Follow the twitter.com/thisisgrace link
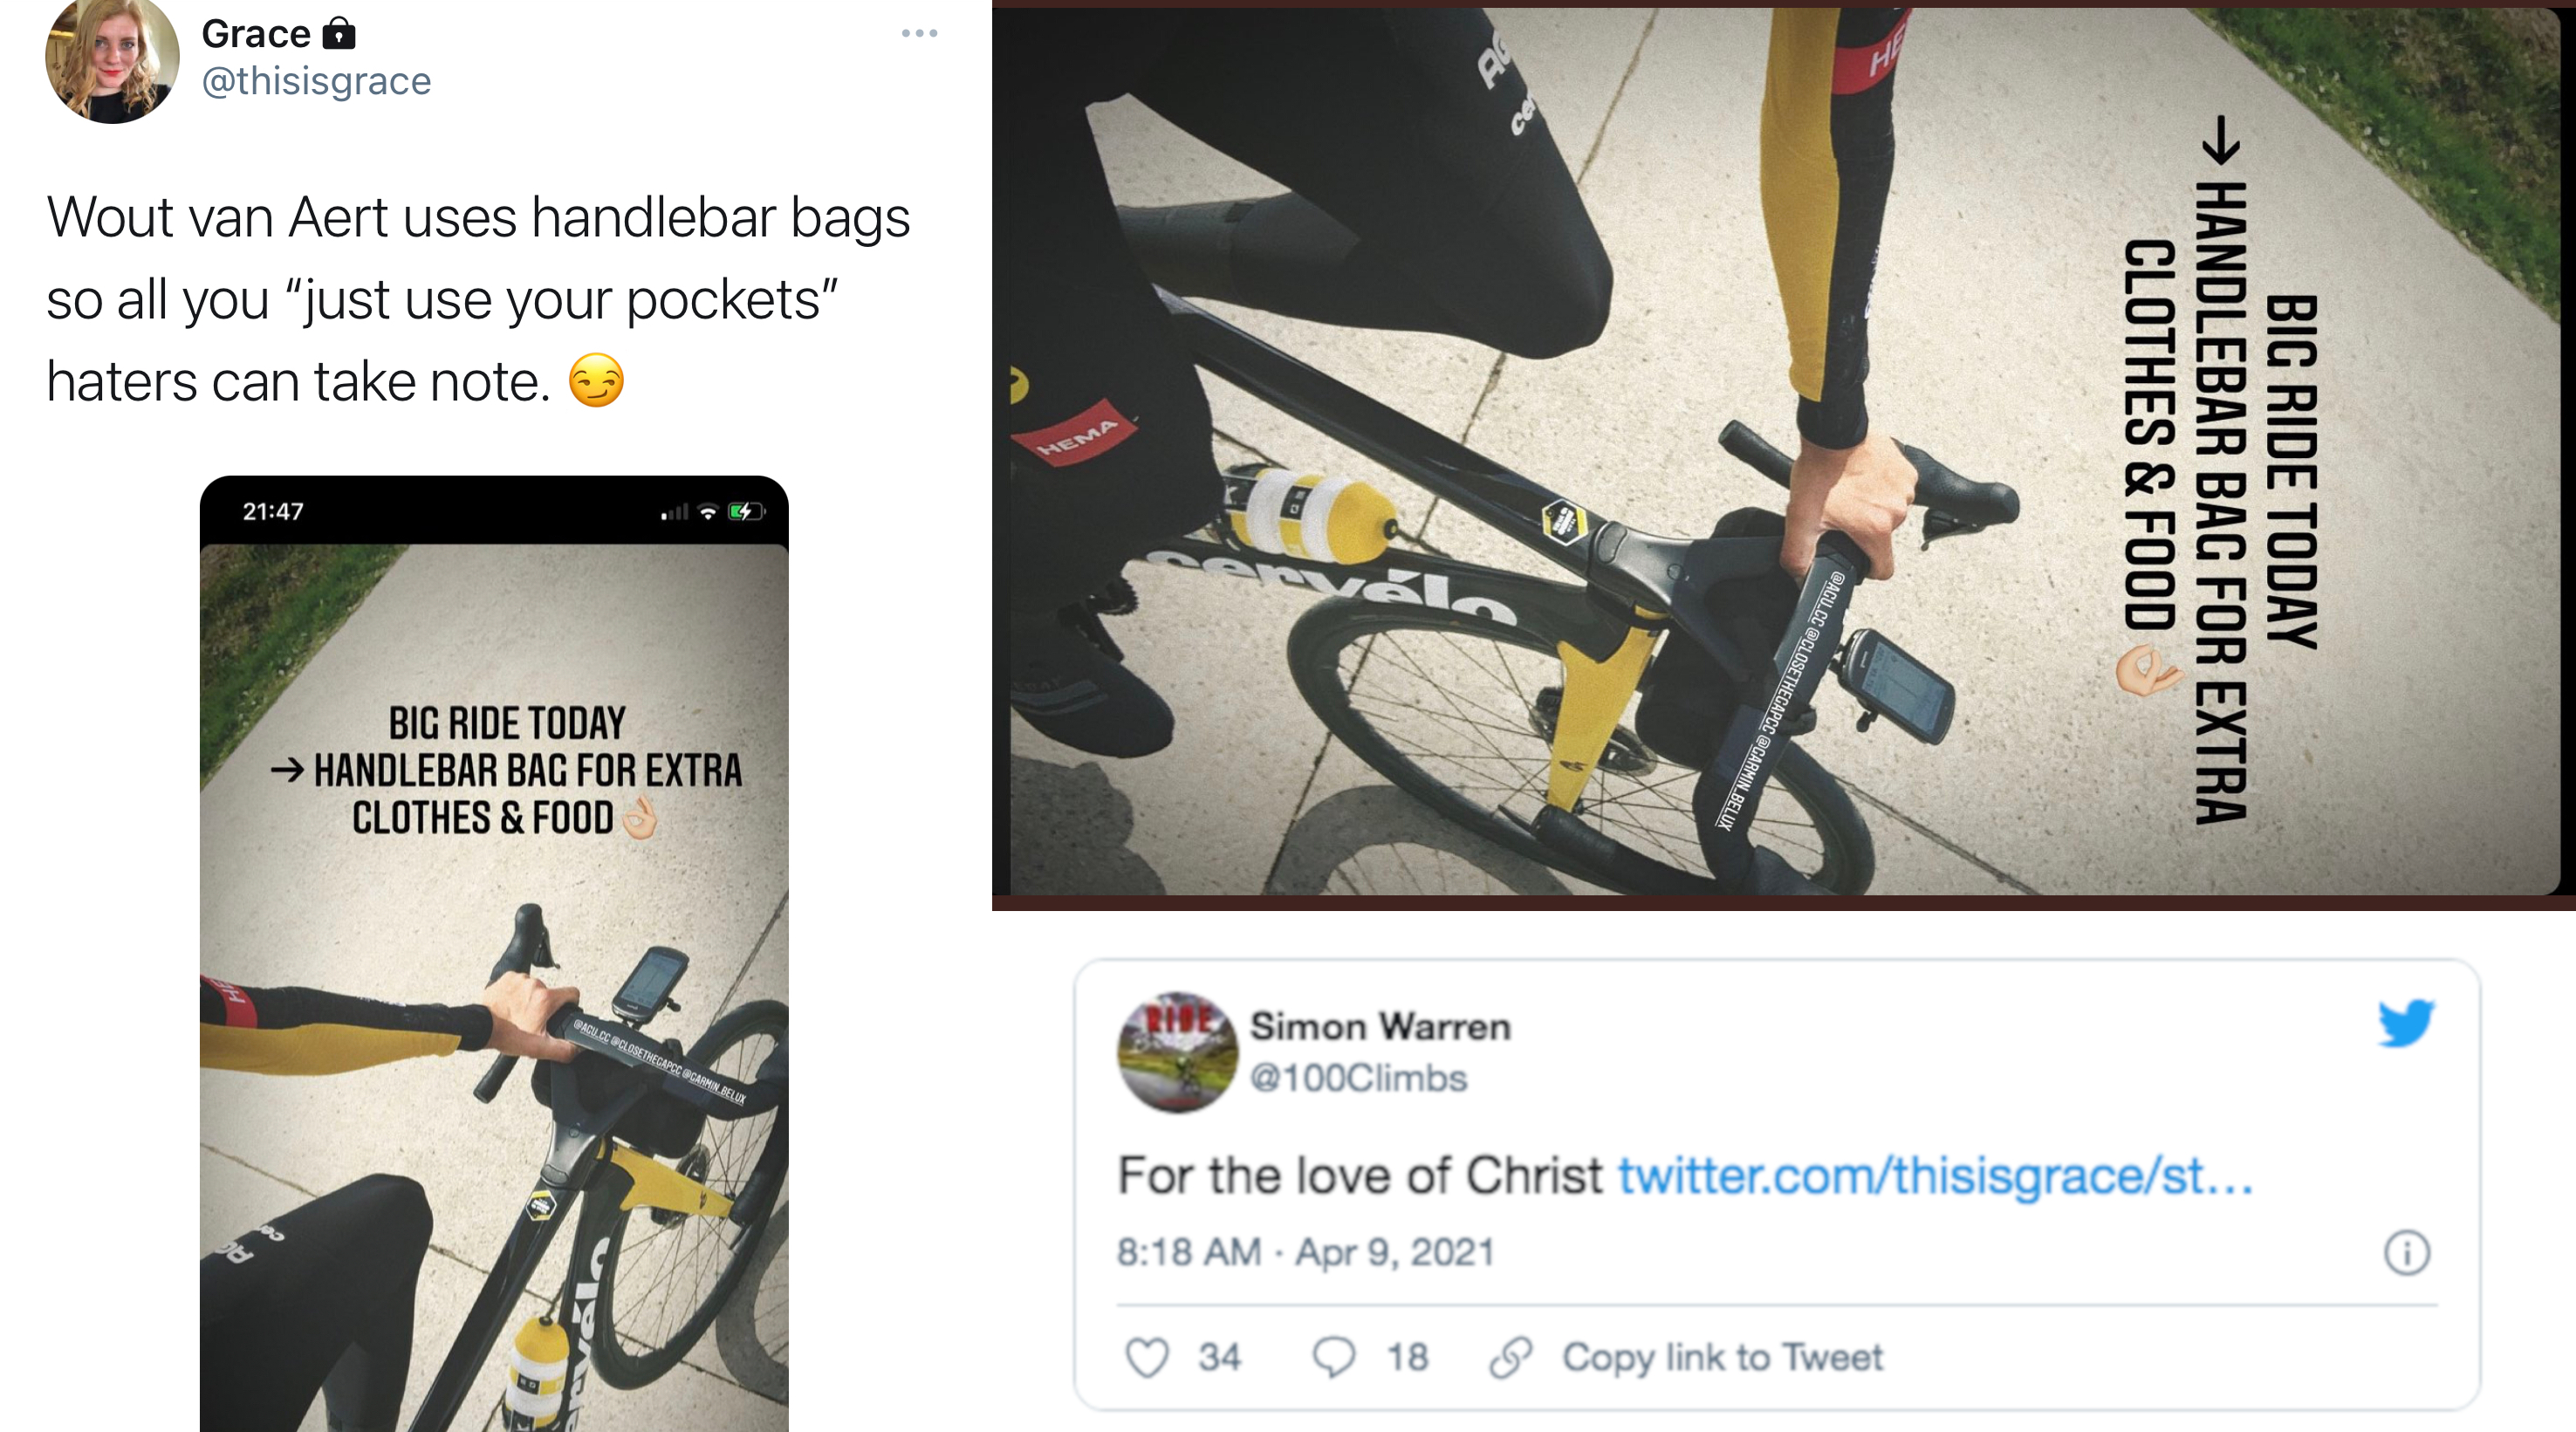This screenshot has height=1432, width=2576. tap(1934, 1176)
